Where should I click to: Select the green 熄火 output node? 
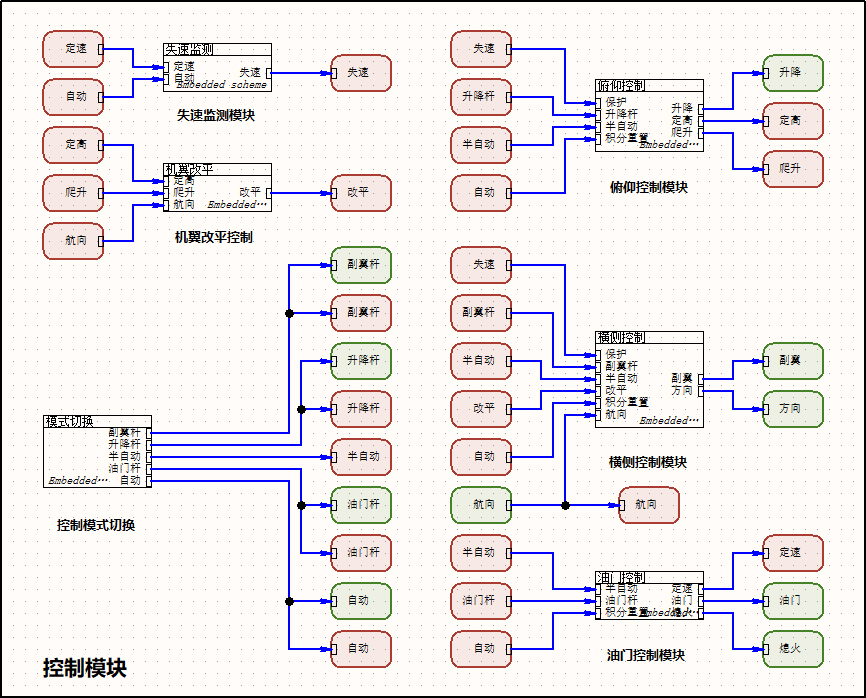point(793,649)
